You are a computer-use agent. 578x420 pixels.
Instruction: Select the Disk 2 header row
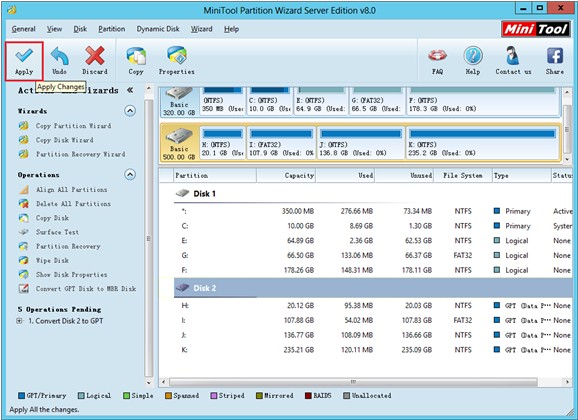[x=372, y=288]
